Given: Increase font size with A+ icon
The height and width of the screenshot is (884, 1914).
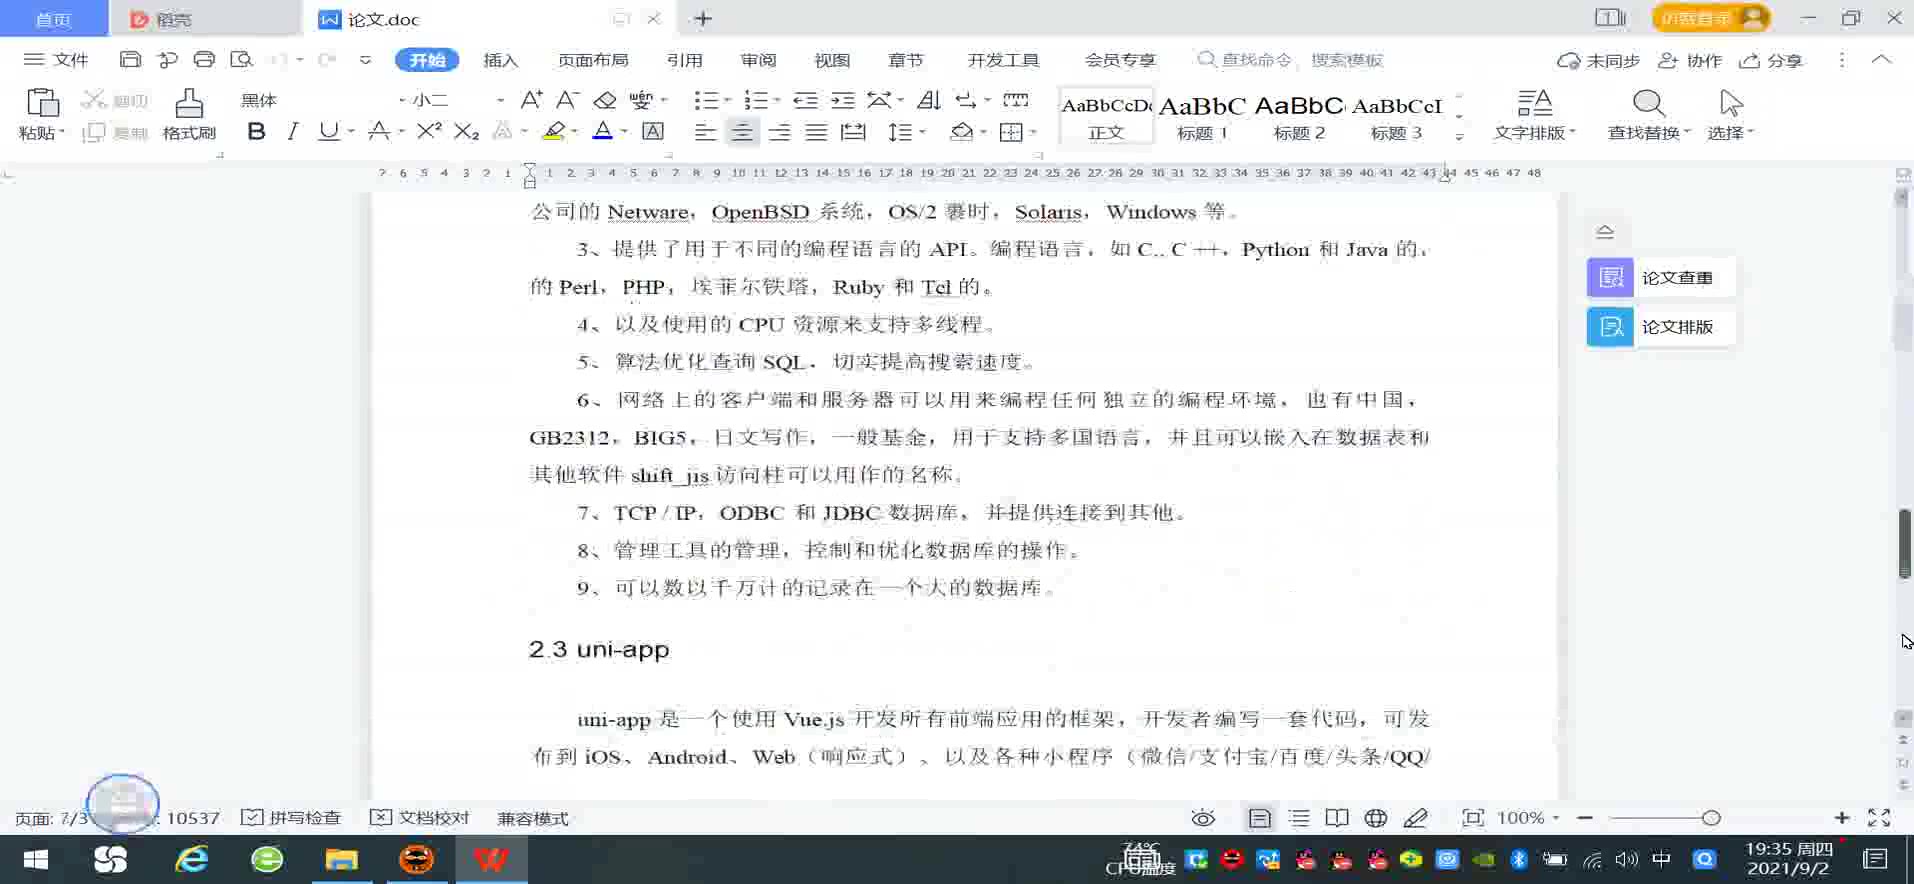Looking at the screenshot, I should 531,100.
